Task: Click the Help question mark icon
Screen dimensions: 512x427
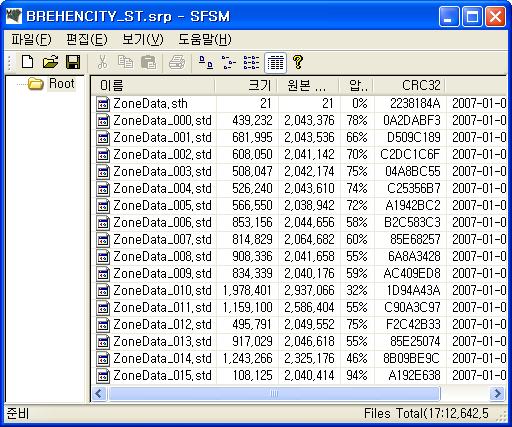Action: pos(298,62)
